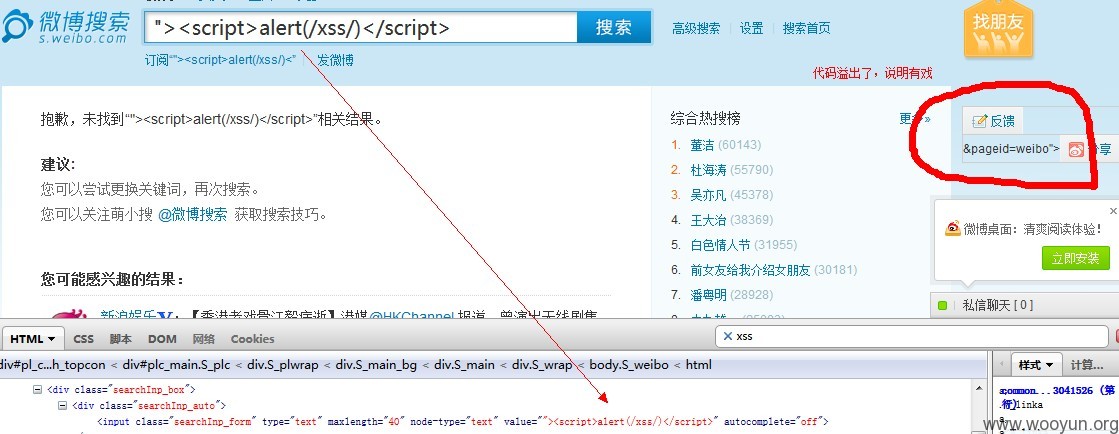Select div#plc_main.S_plc in breadcrumb
The width and height of the screenshot is (1119, 434).
tap(175, 365)
